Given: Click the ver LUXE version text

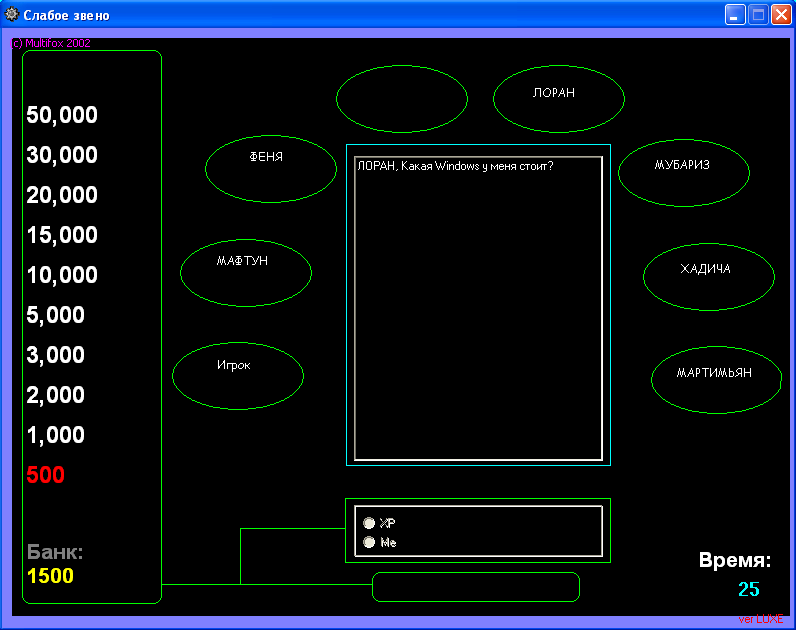Looking at the screenshot, I should 760,619.
